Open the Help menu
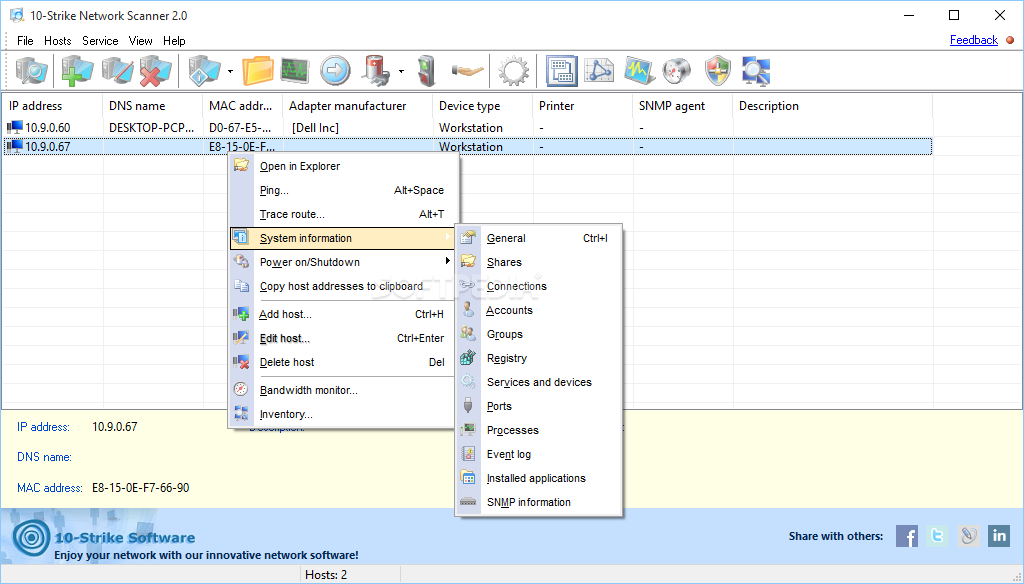The width and height of the screenshot is (1024, 584). 174,41
